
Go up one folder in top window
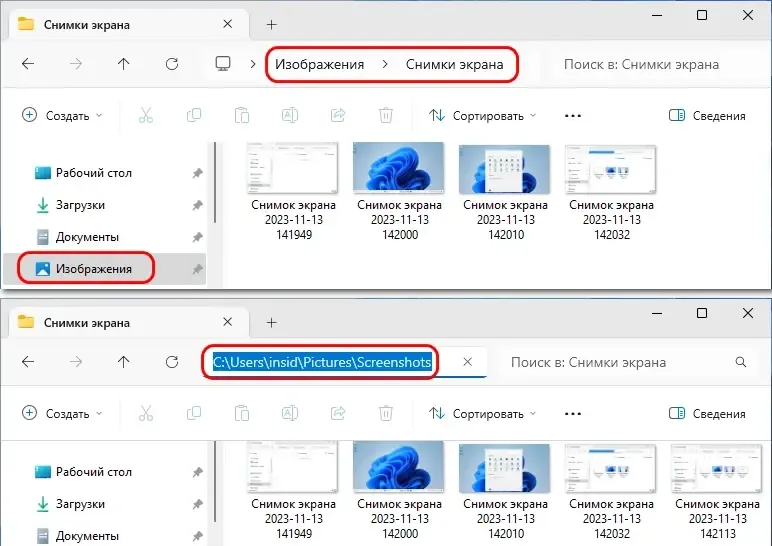click(124, 64)
